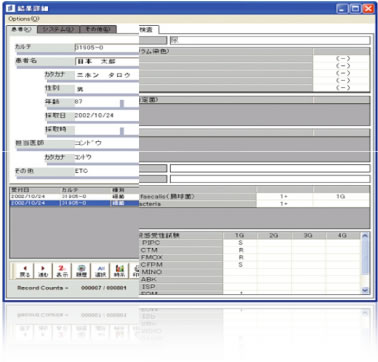The height and width of the screenshot is (362, 378).
Task: Click the その他 value ETC
Action: (81, 171)
